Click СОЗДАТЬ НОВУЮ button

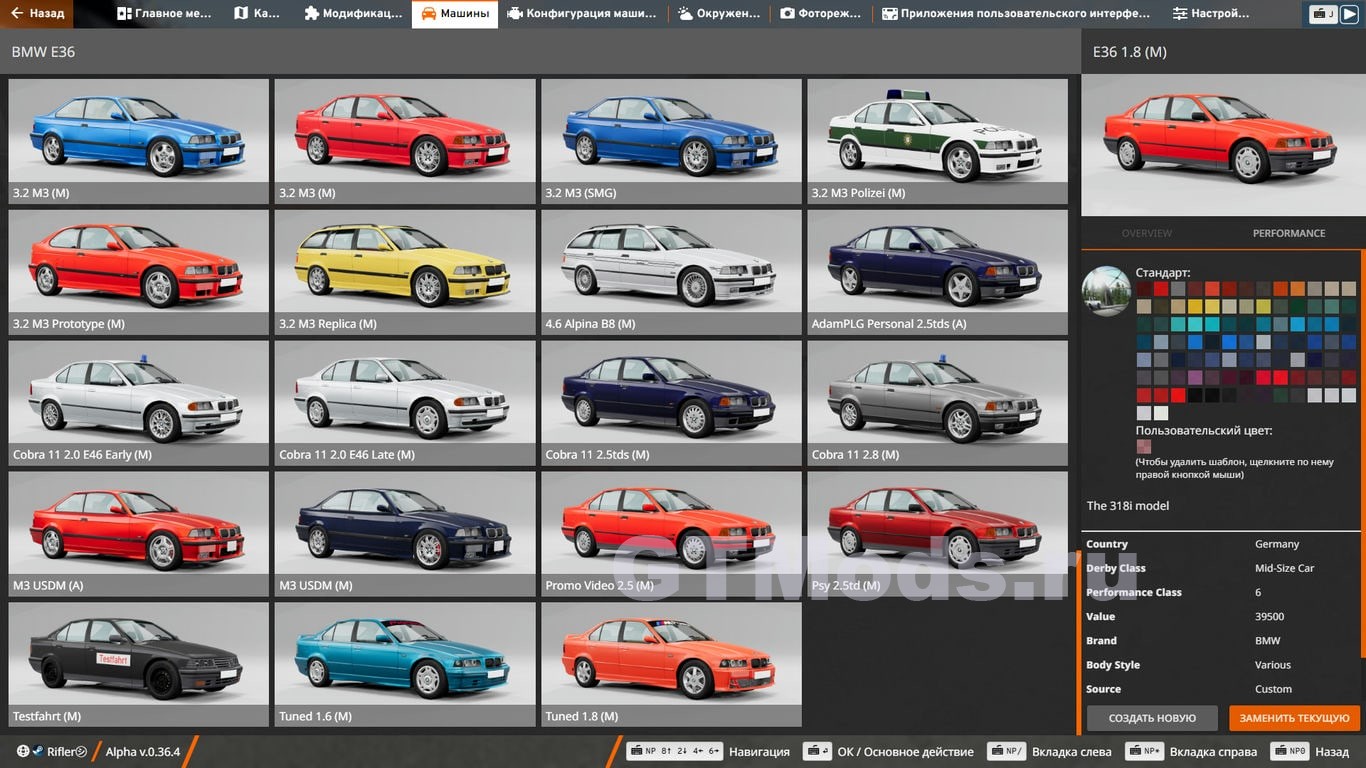(x=1152, y=718)
